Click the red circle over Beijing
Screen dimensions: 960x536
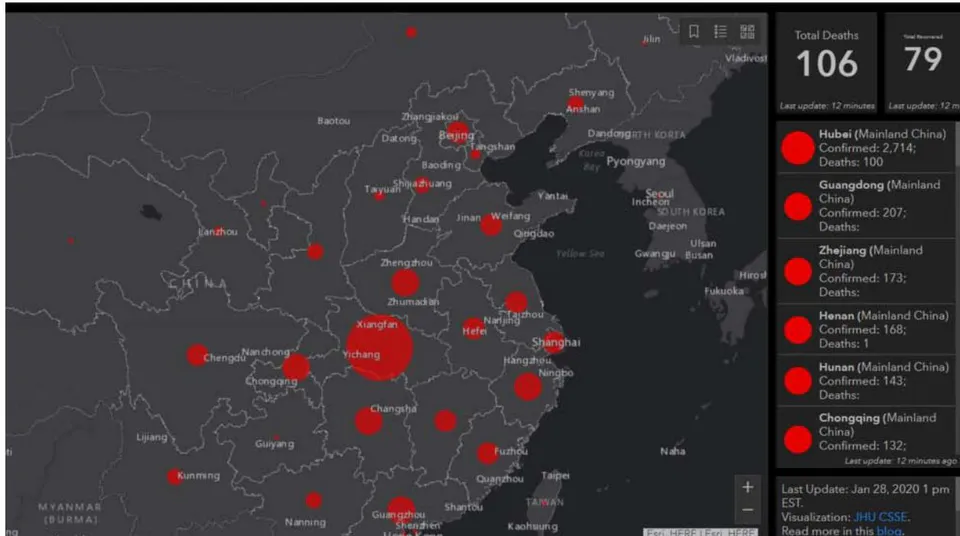[x=457, y=134]
